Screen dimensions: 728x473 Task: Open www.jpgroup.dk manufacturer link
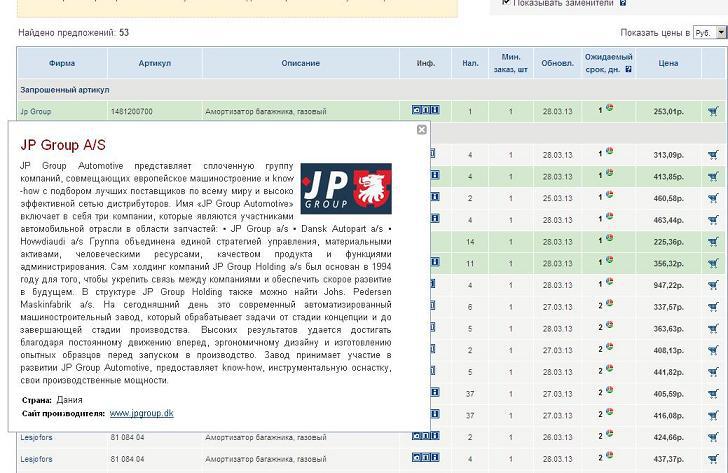[142, 413]
